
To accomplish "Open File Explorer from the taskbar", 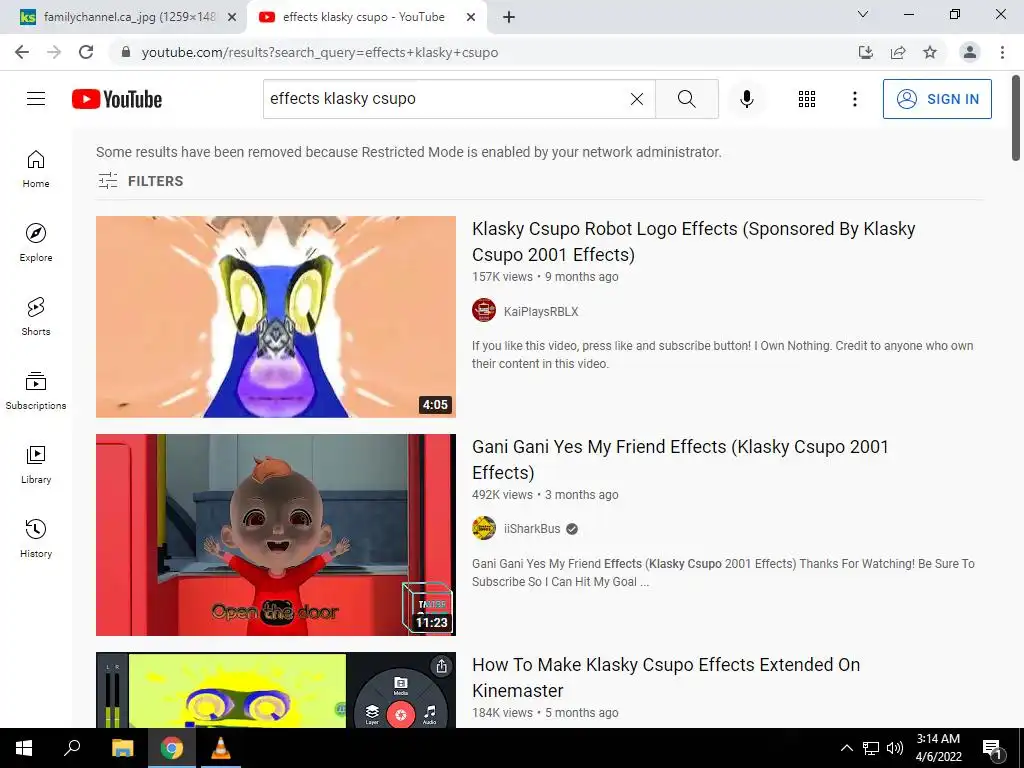I will (122, 748).
